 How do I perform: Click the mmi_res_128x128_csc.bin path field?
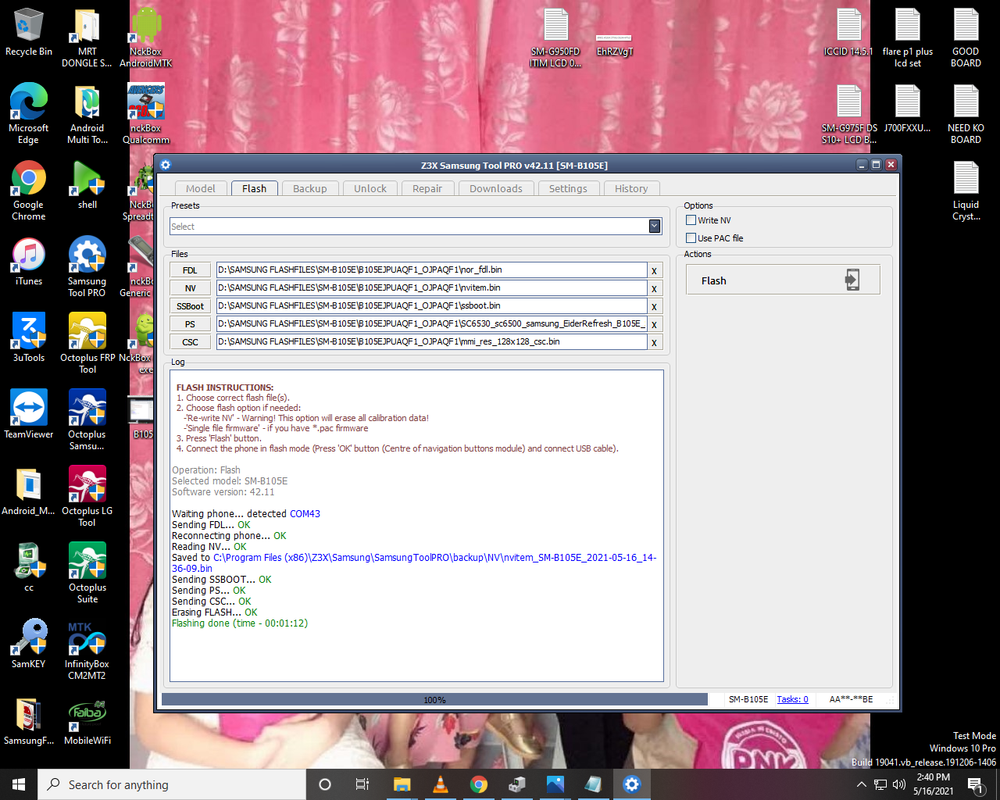click(431, 341)
